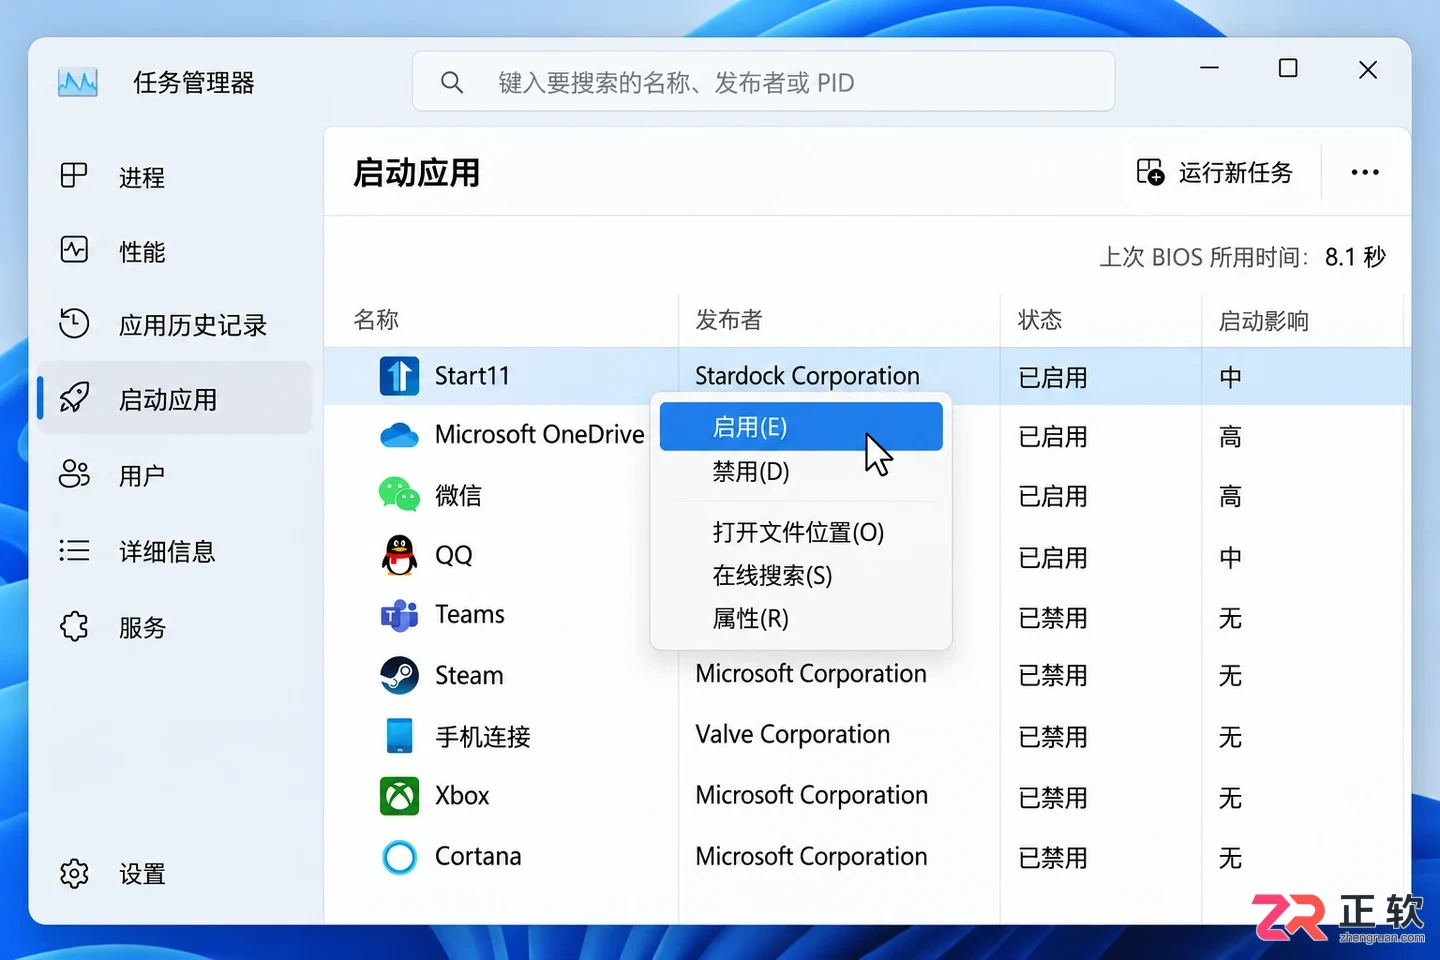Open 设置 from the sidebar label

click(142, 874)
